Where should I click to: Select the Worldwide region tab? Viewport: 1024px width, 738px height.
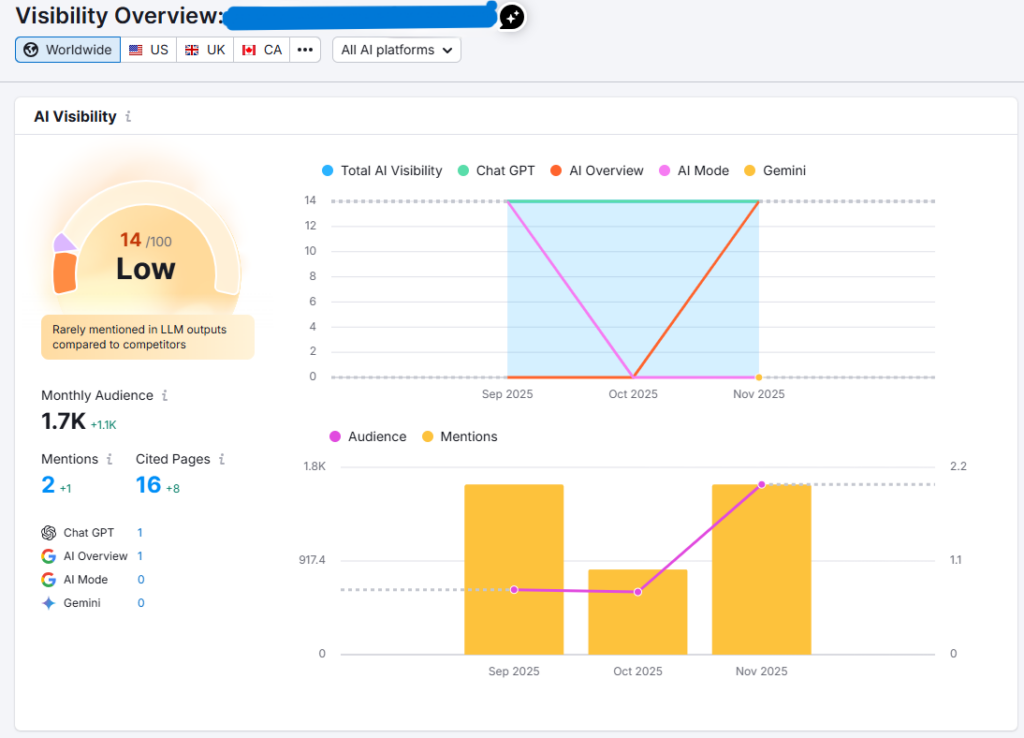coord(68,50)
